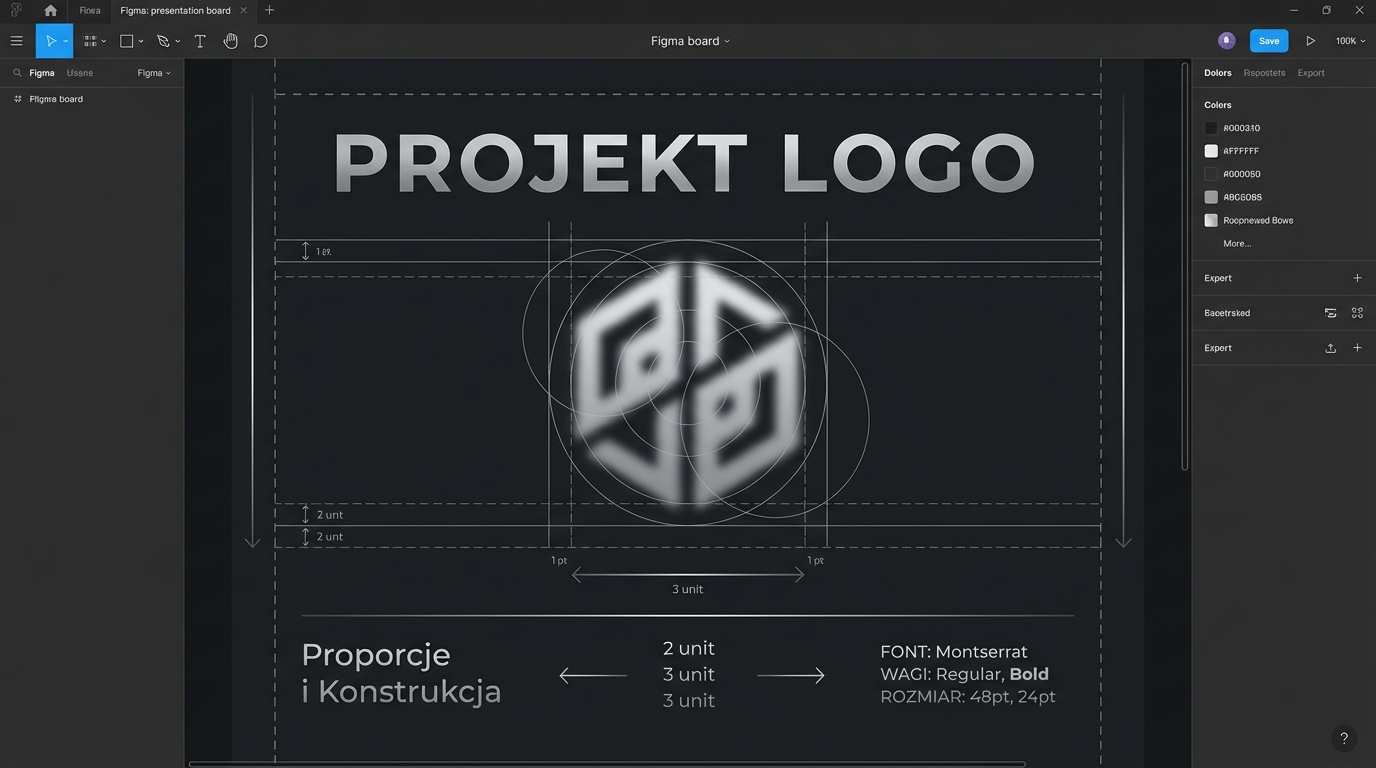Viewport: 1376px width, 768px height.
Task: Activate the Hand tool for panning
Action: click(x=230, y=41)
